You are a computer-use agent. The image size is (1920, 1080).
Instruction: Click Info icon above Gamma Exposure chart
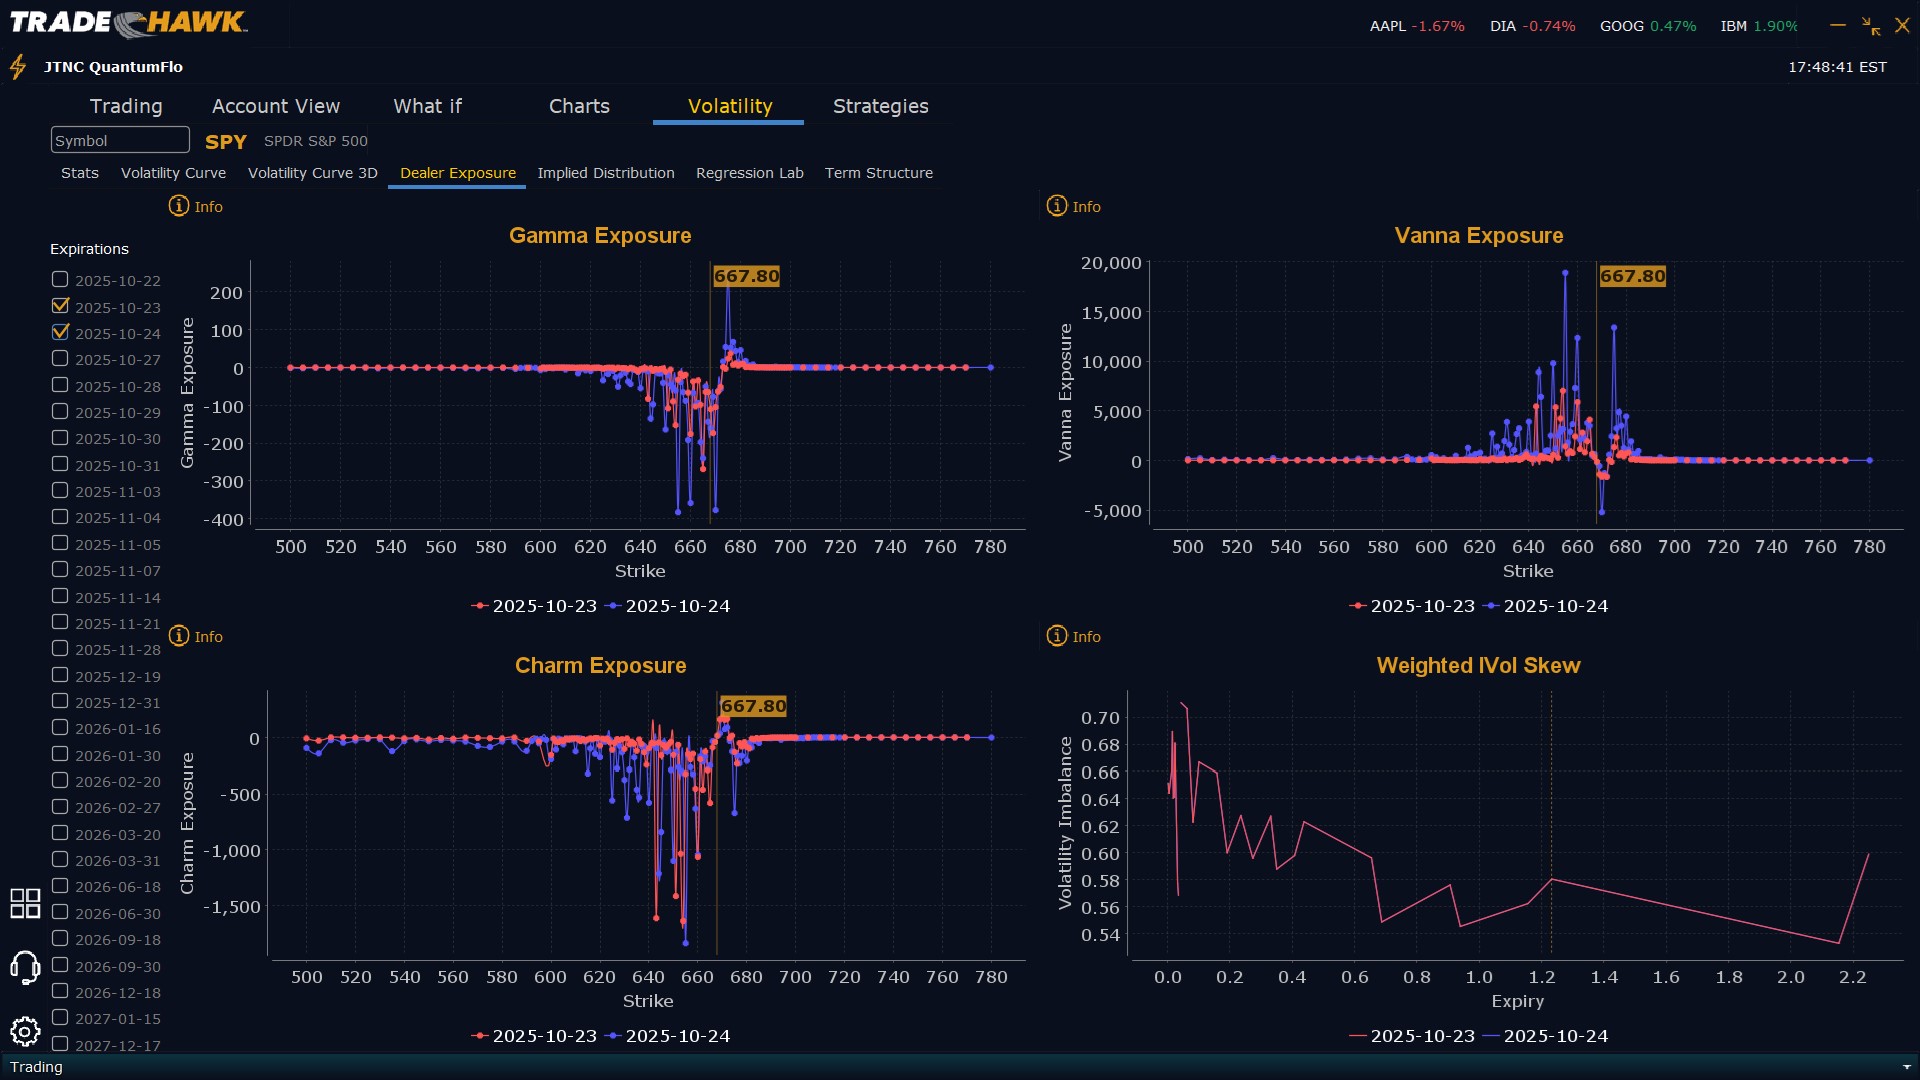(179, 206)
